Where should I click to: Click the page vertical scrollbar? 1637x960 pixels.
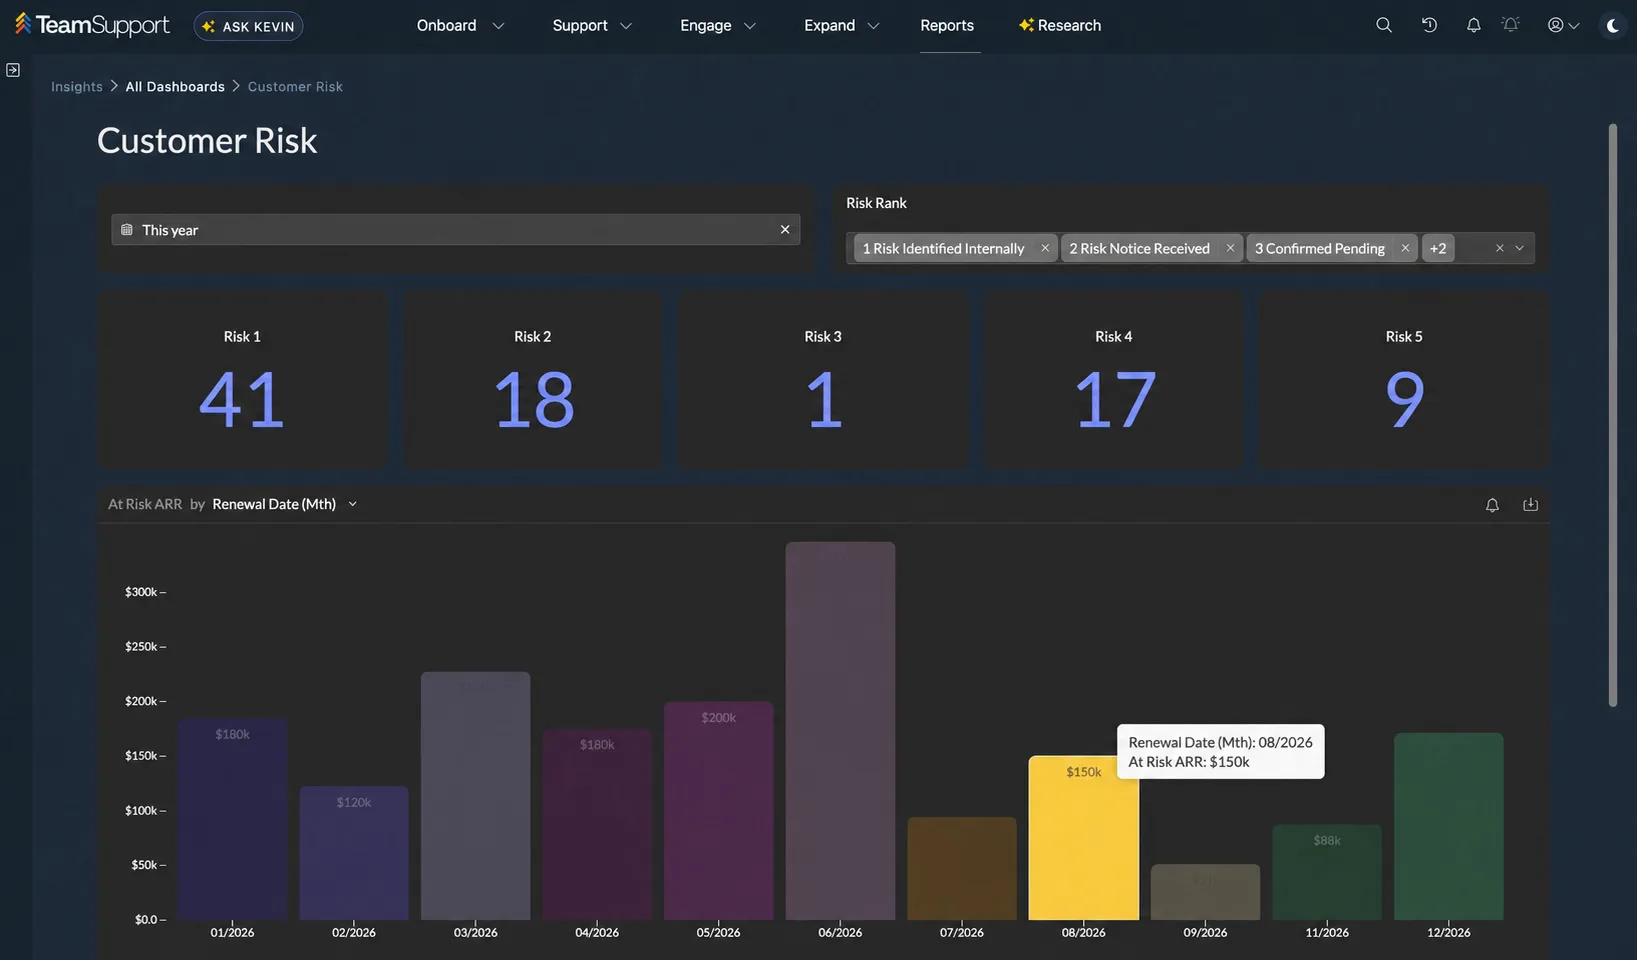click(x=1612, y=415)
